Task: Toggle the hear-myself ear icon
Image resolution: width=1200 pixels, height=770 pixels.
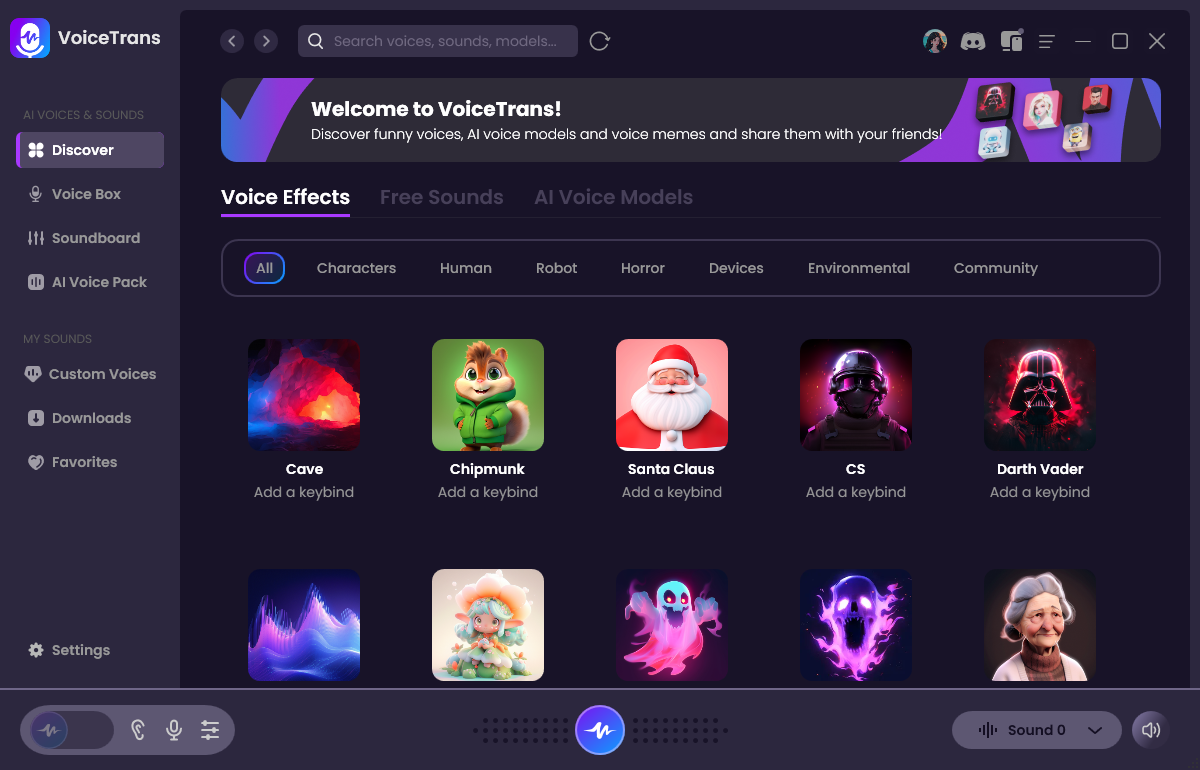Action: click(138, 730)
